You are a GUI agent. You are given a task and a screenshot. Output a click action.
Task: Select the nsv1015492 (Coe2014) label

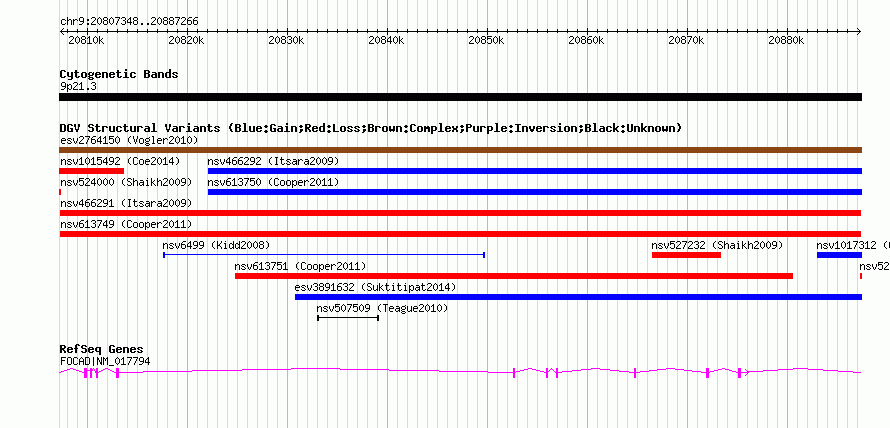pyautogui.click(x=120, y=161)
